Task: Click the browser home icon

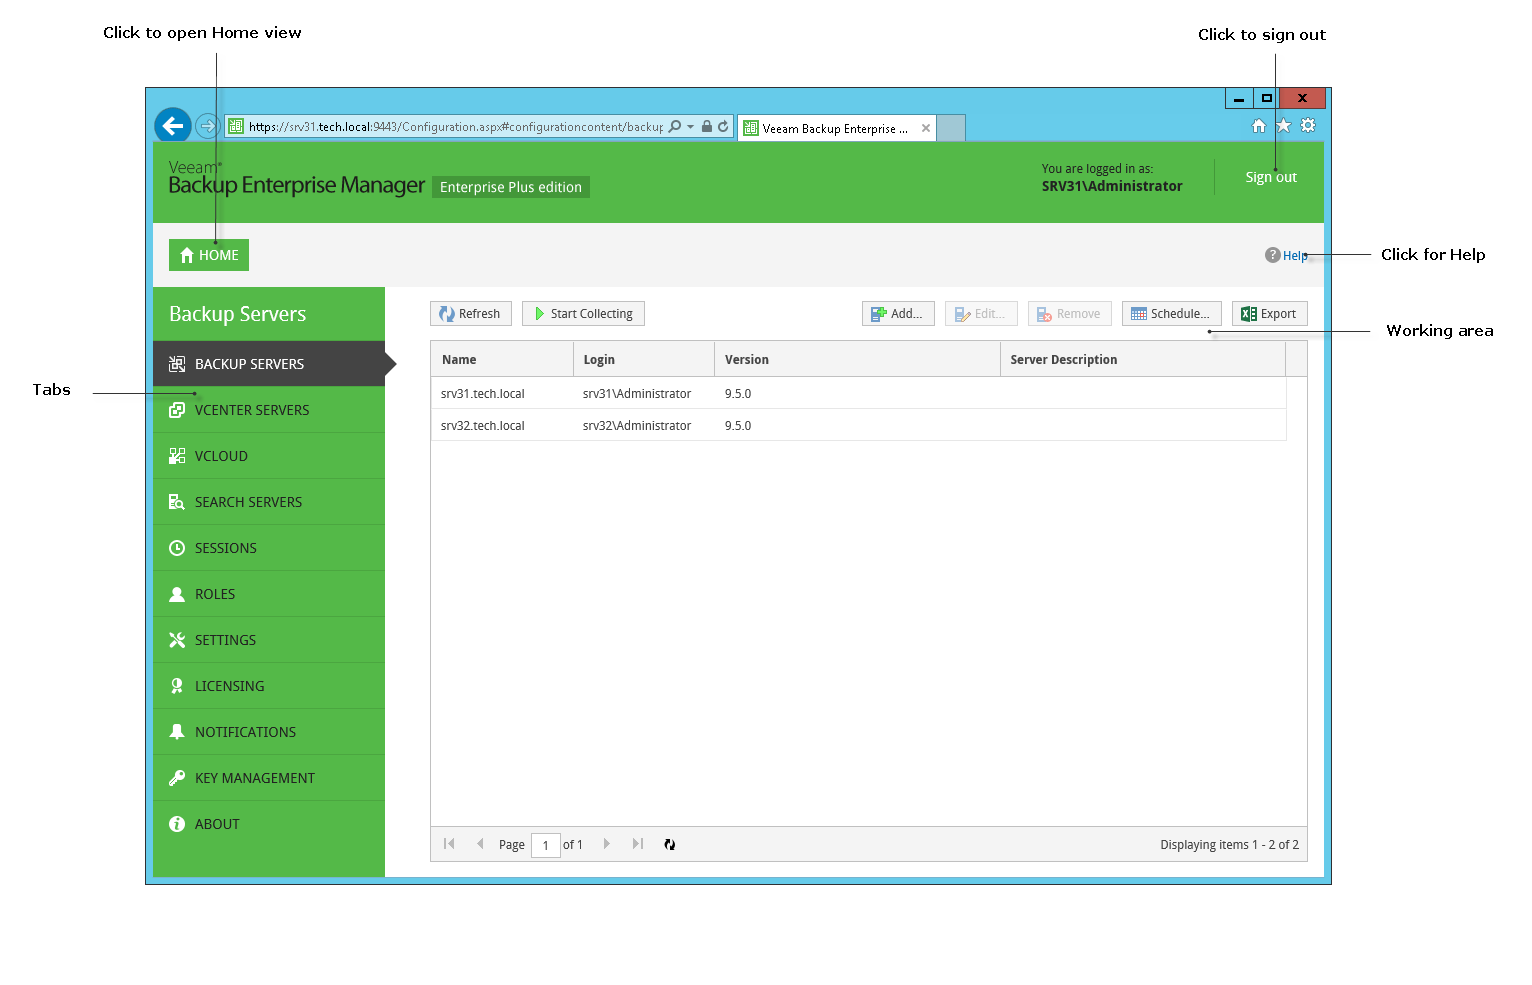Action: (x=1259, y=125)
